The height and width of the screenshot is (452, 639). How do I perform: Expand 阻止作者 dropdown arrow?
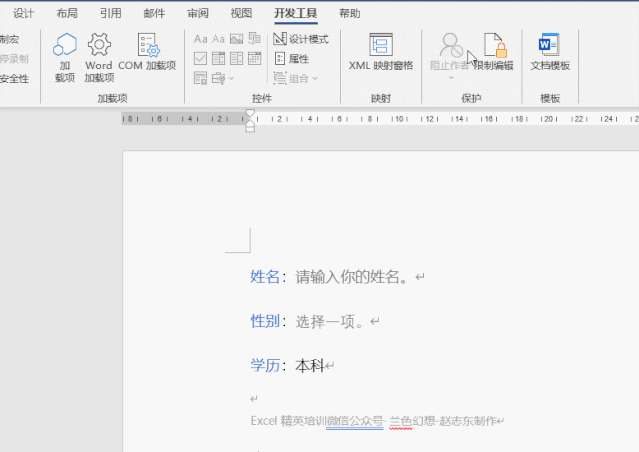click(451, 78)
